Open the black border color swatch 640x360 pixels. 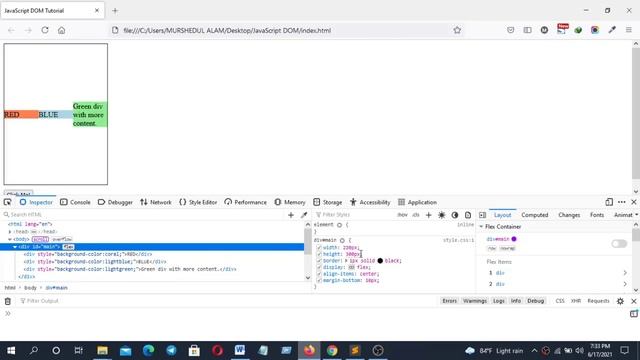tap(380, 260)
